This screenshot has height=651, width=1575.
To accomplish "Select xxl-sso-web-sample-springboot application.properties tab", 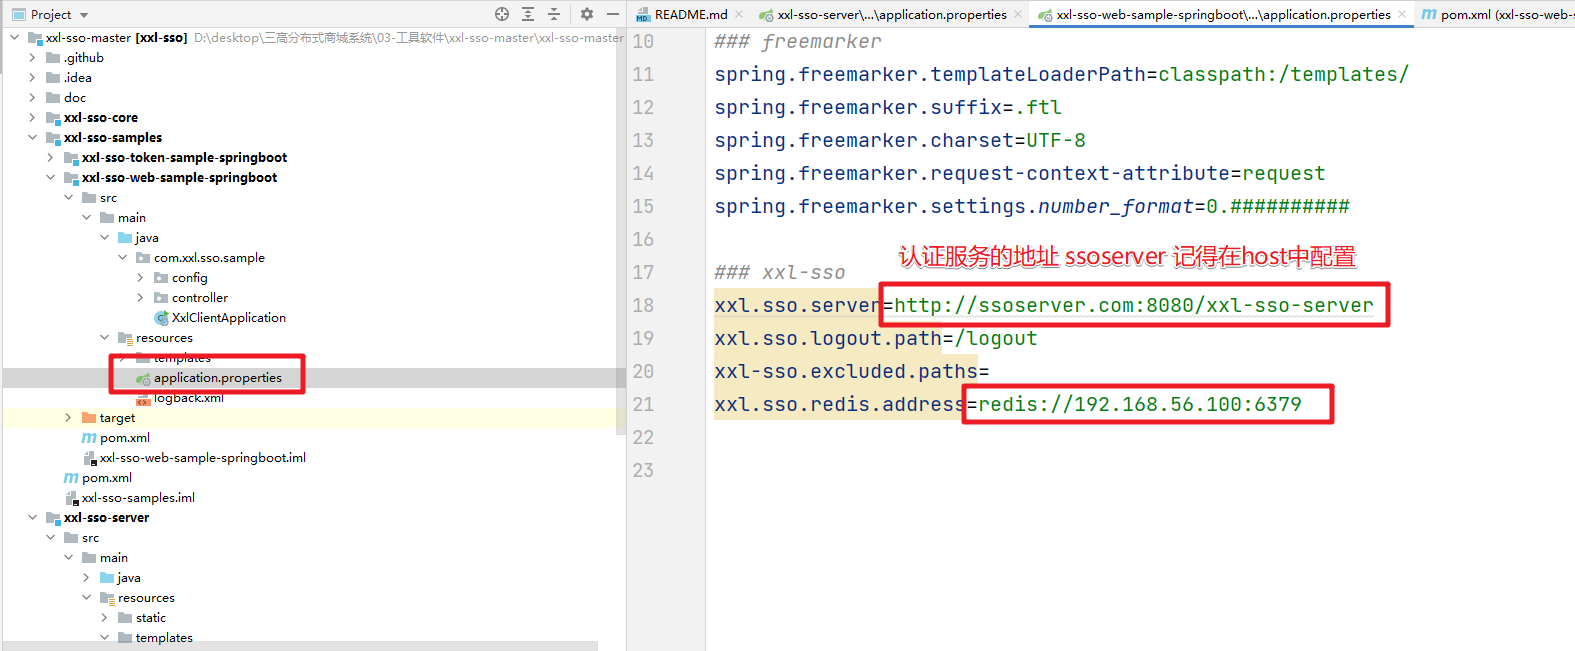I will [x=1223, y=14].
